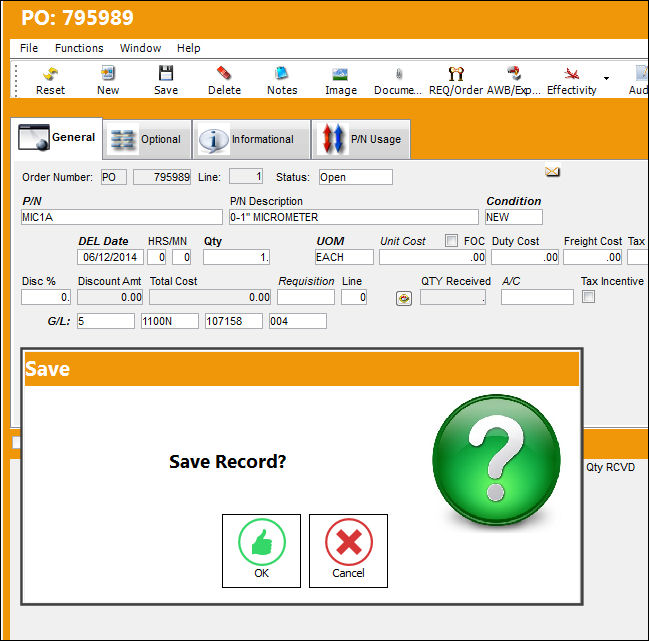Click the Reset toolbar icon
This screenshot has height=641, width=649.
tap(50, 74)
